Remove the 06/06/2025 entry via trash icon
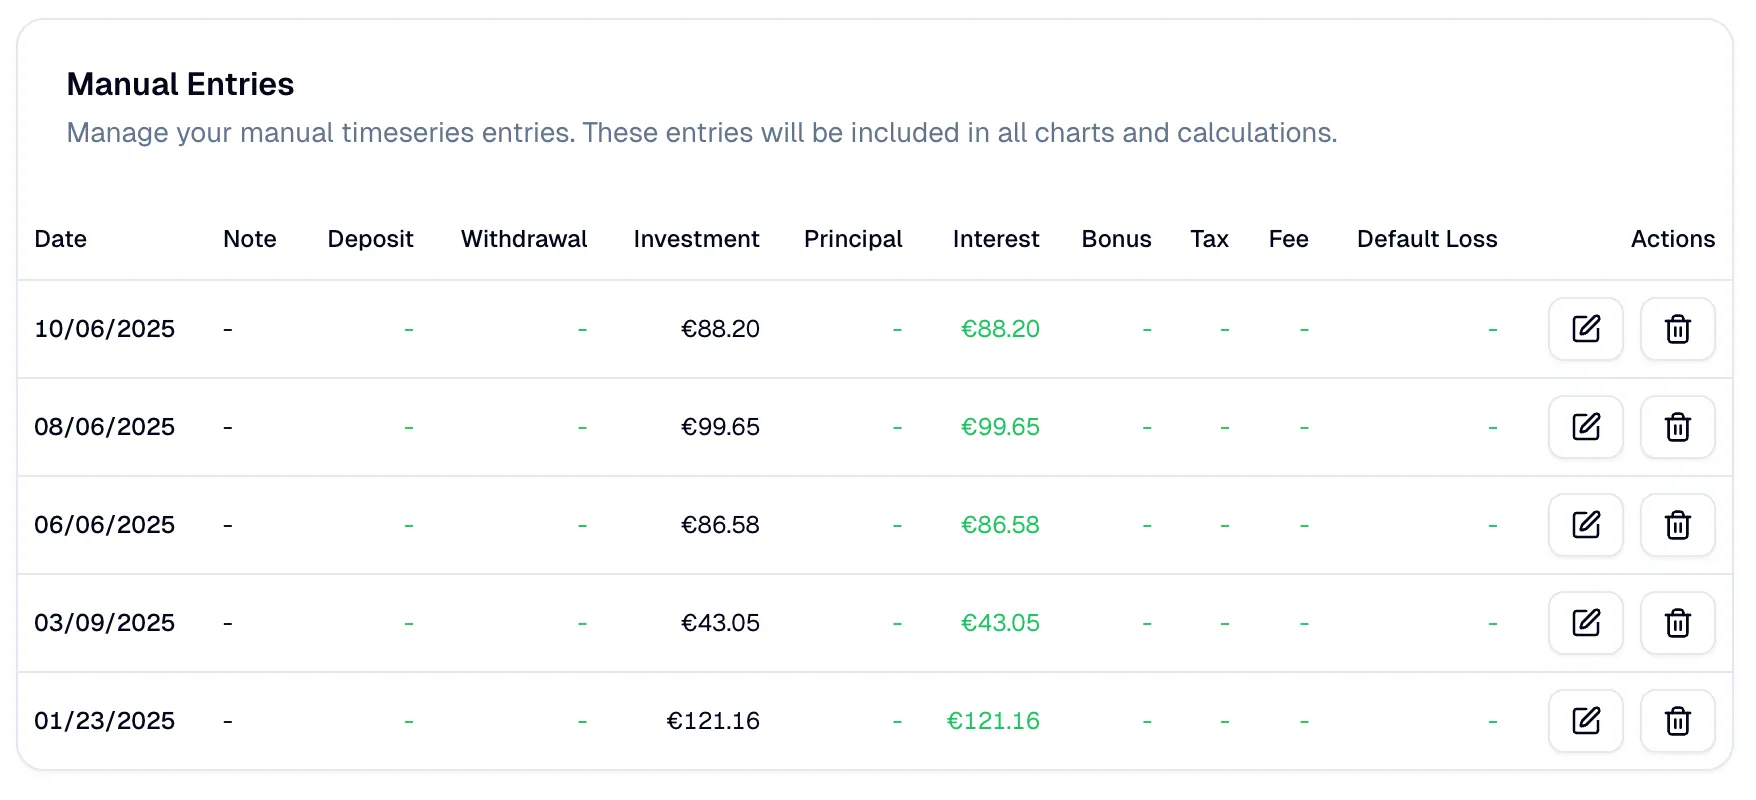Image resolution: width=1756 pixels, height=800 pixels. click(x=1677, y=525)
